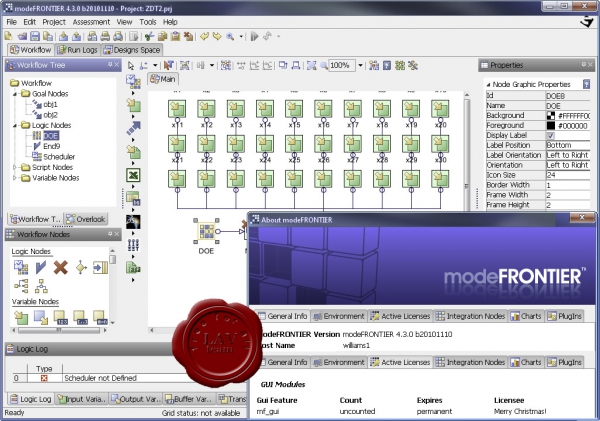Open the upper PlugIns tab in About dialog
Screen dimensions: 600x421
(x=565, y=316)
